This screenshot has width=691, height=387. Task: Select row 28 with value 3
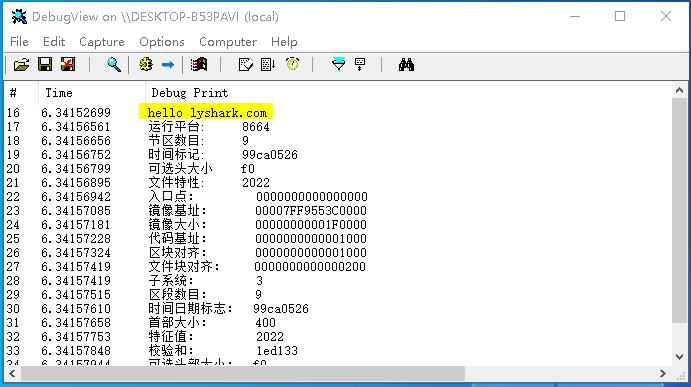(337, 281)
